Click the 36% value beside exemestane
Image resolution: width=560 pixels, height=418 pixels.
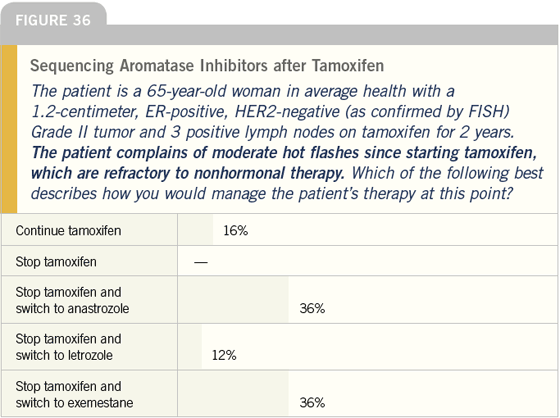[x=312, y=403]
